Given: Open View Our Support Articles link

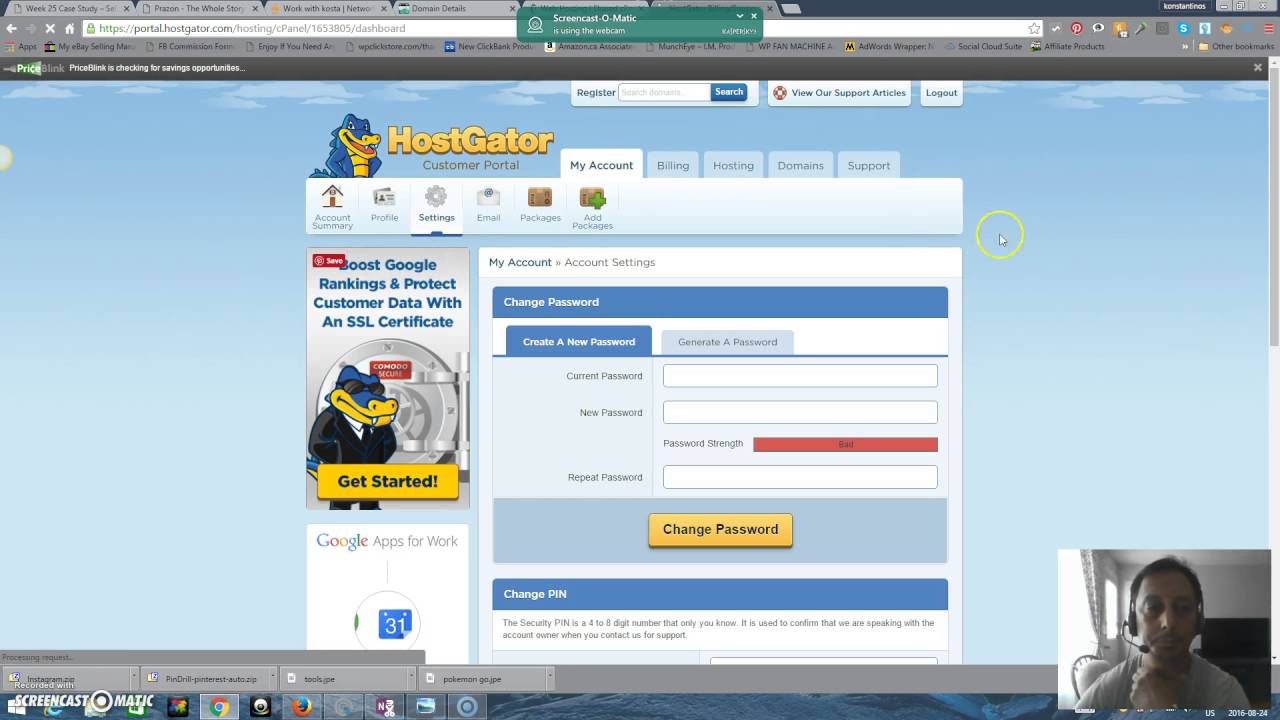Looking at the screenshot, I should pos(848,93).
